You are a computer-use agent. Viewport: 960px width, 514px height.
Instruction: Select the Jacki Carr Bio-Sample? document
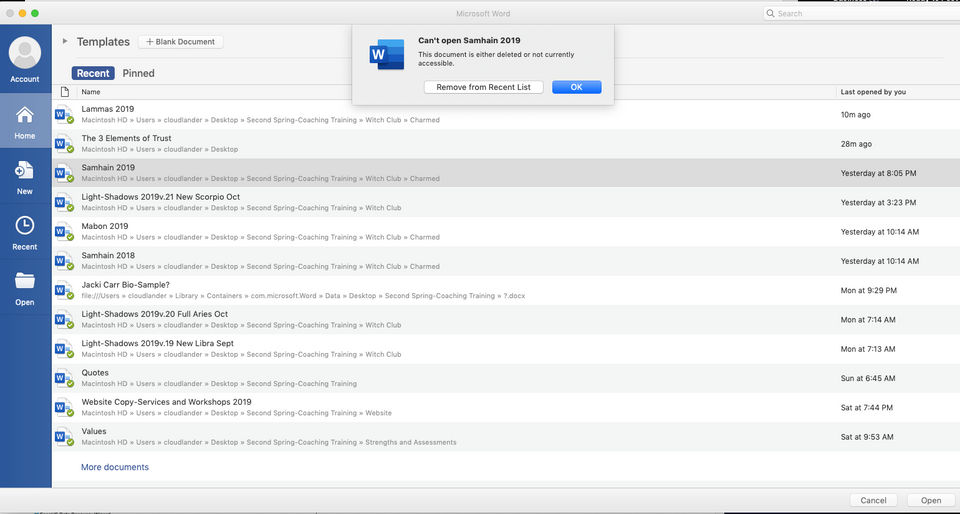pos(126,285)
